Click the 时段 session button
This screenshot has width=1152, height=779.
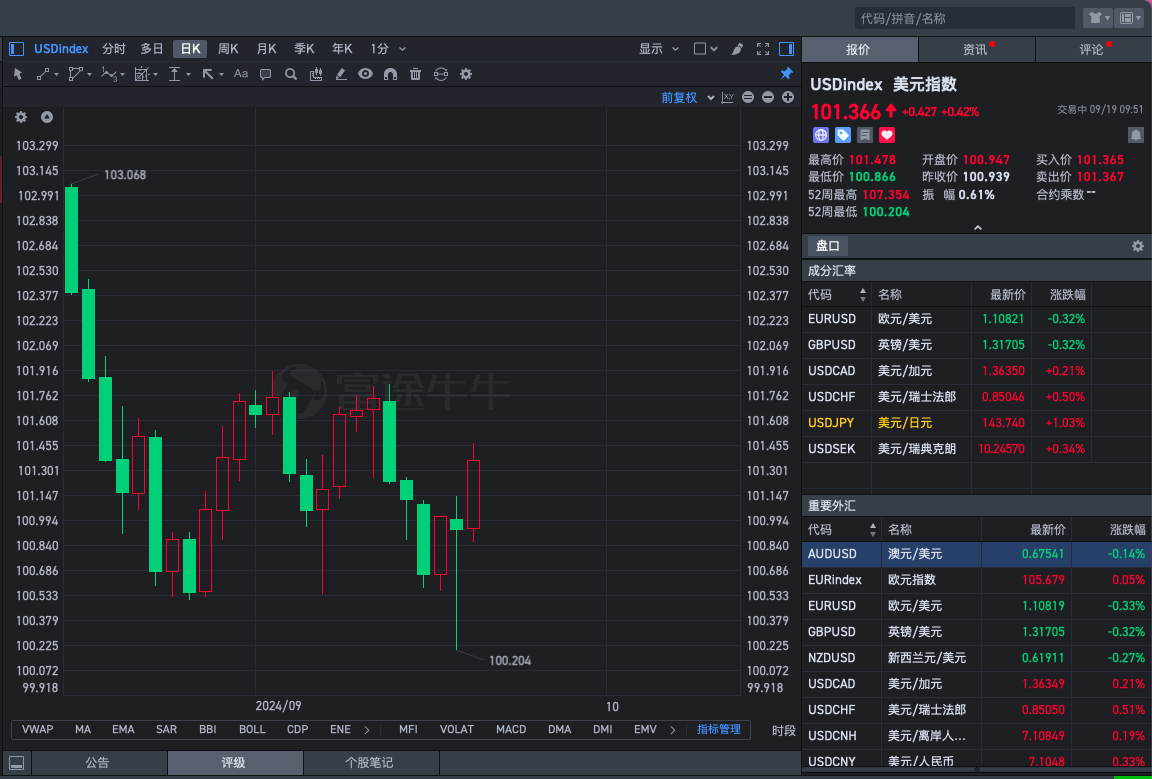click(783, 730)
